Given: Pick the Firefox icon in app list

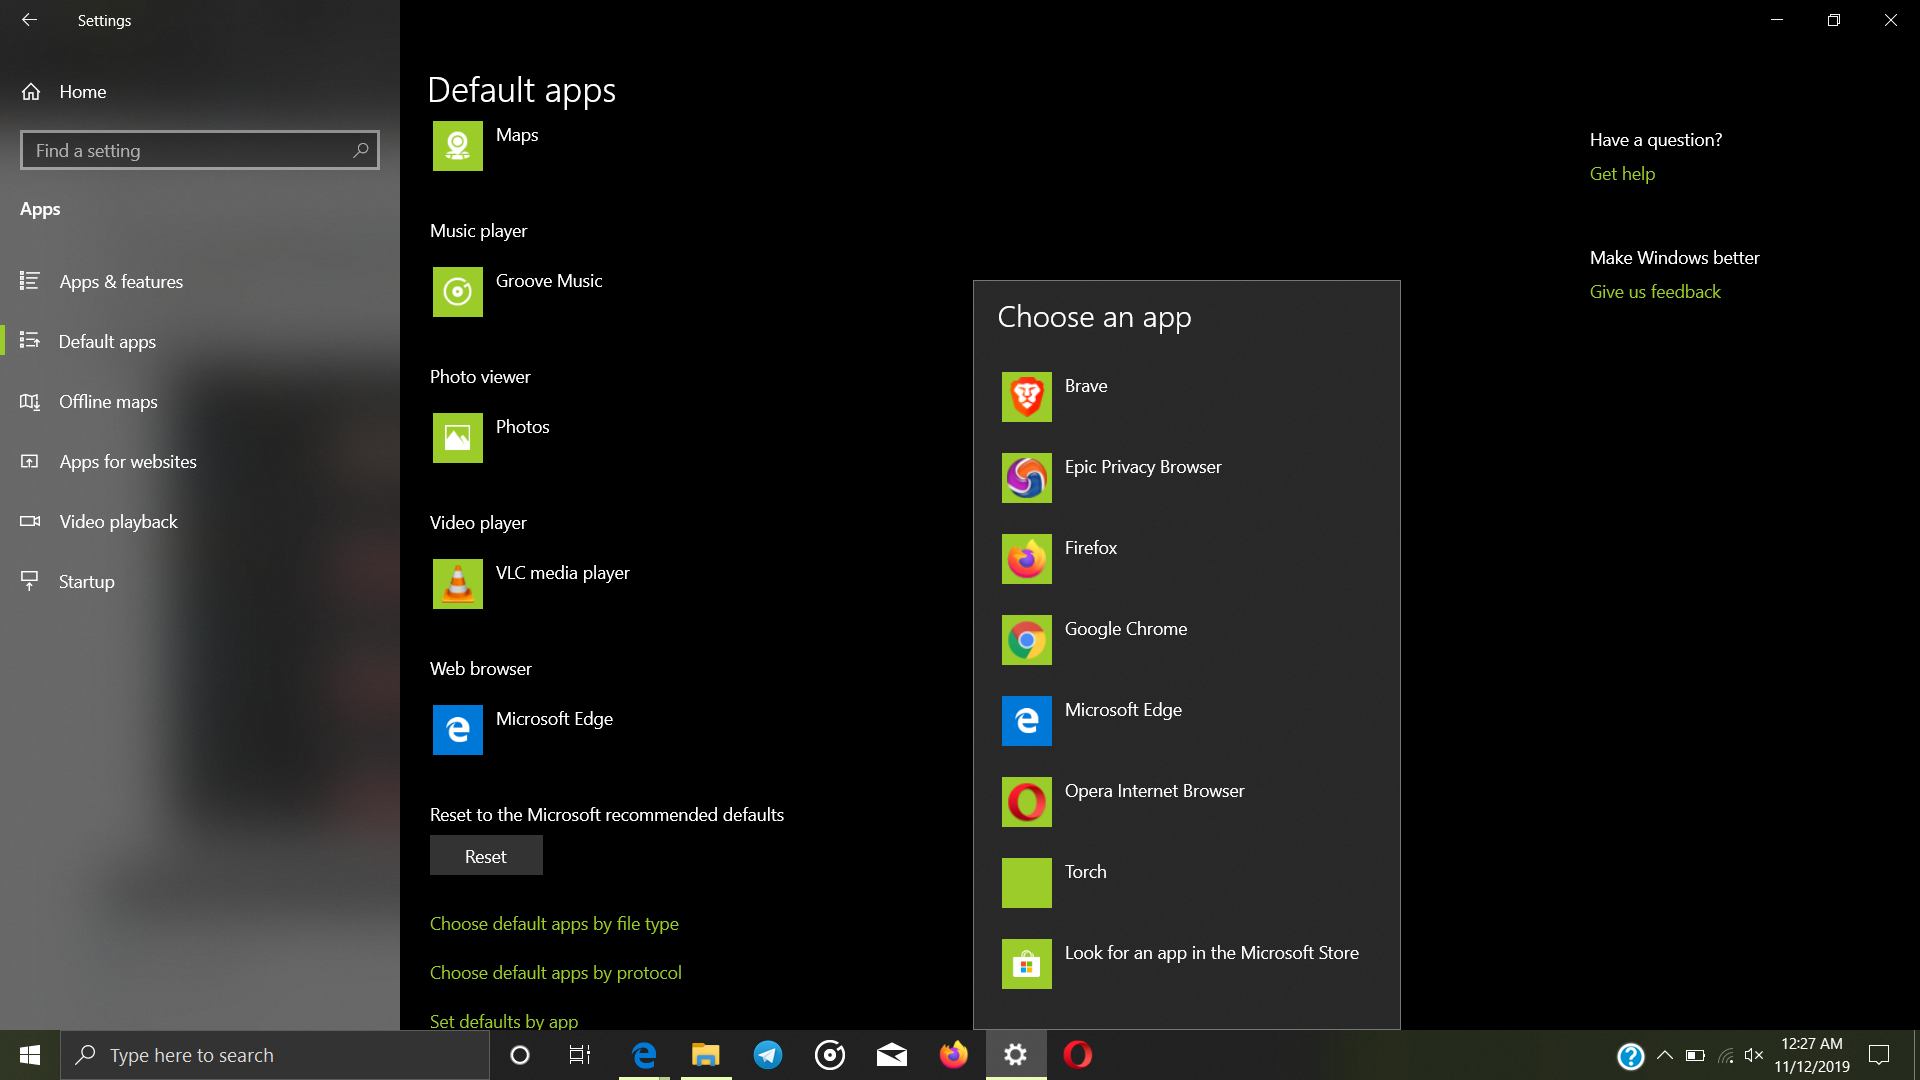Looking at the screenshot, I should coord(1026,559).
